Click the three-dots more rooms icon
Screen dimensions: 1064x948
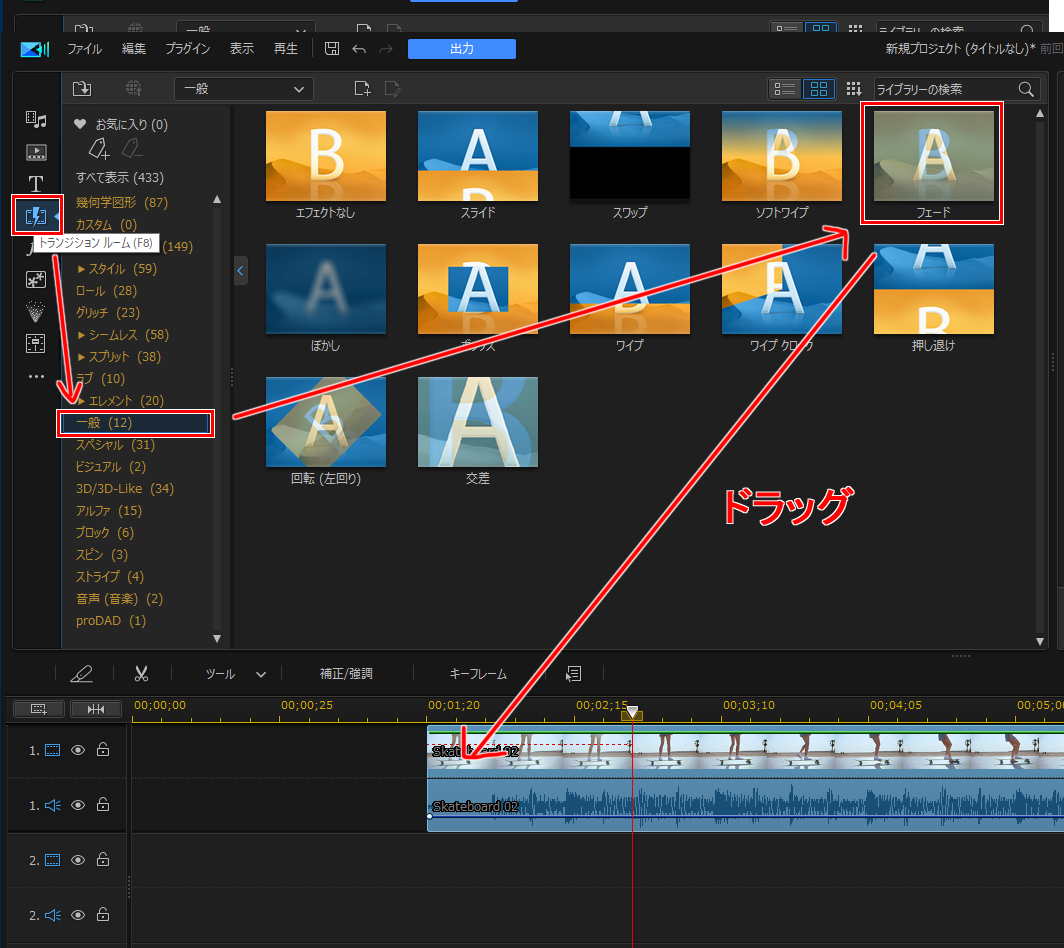[x=36, y=377]
